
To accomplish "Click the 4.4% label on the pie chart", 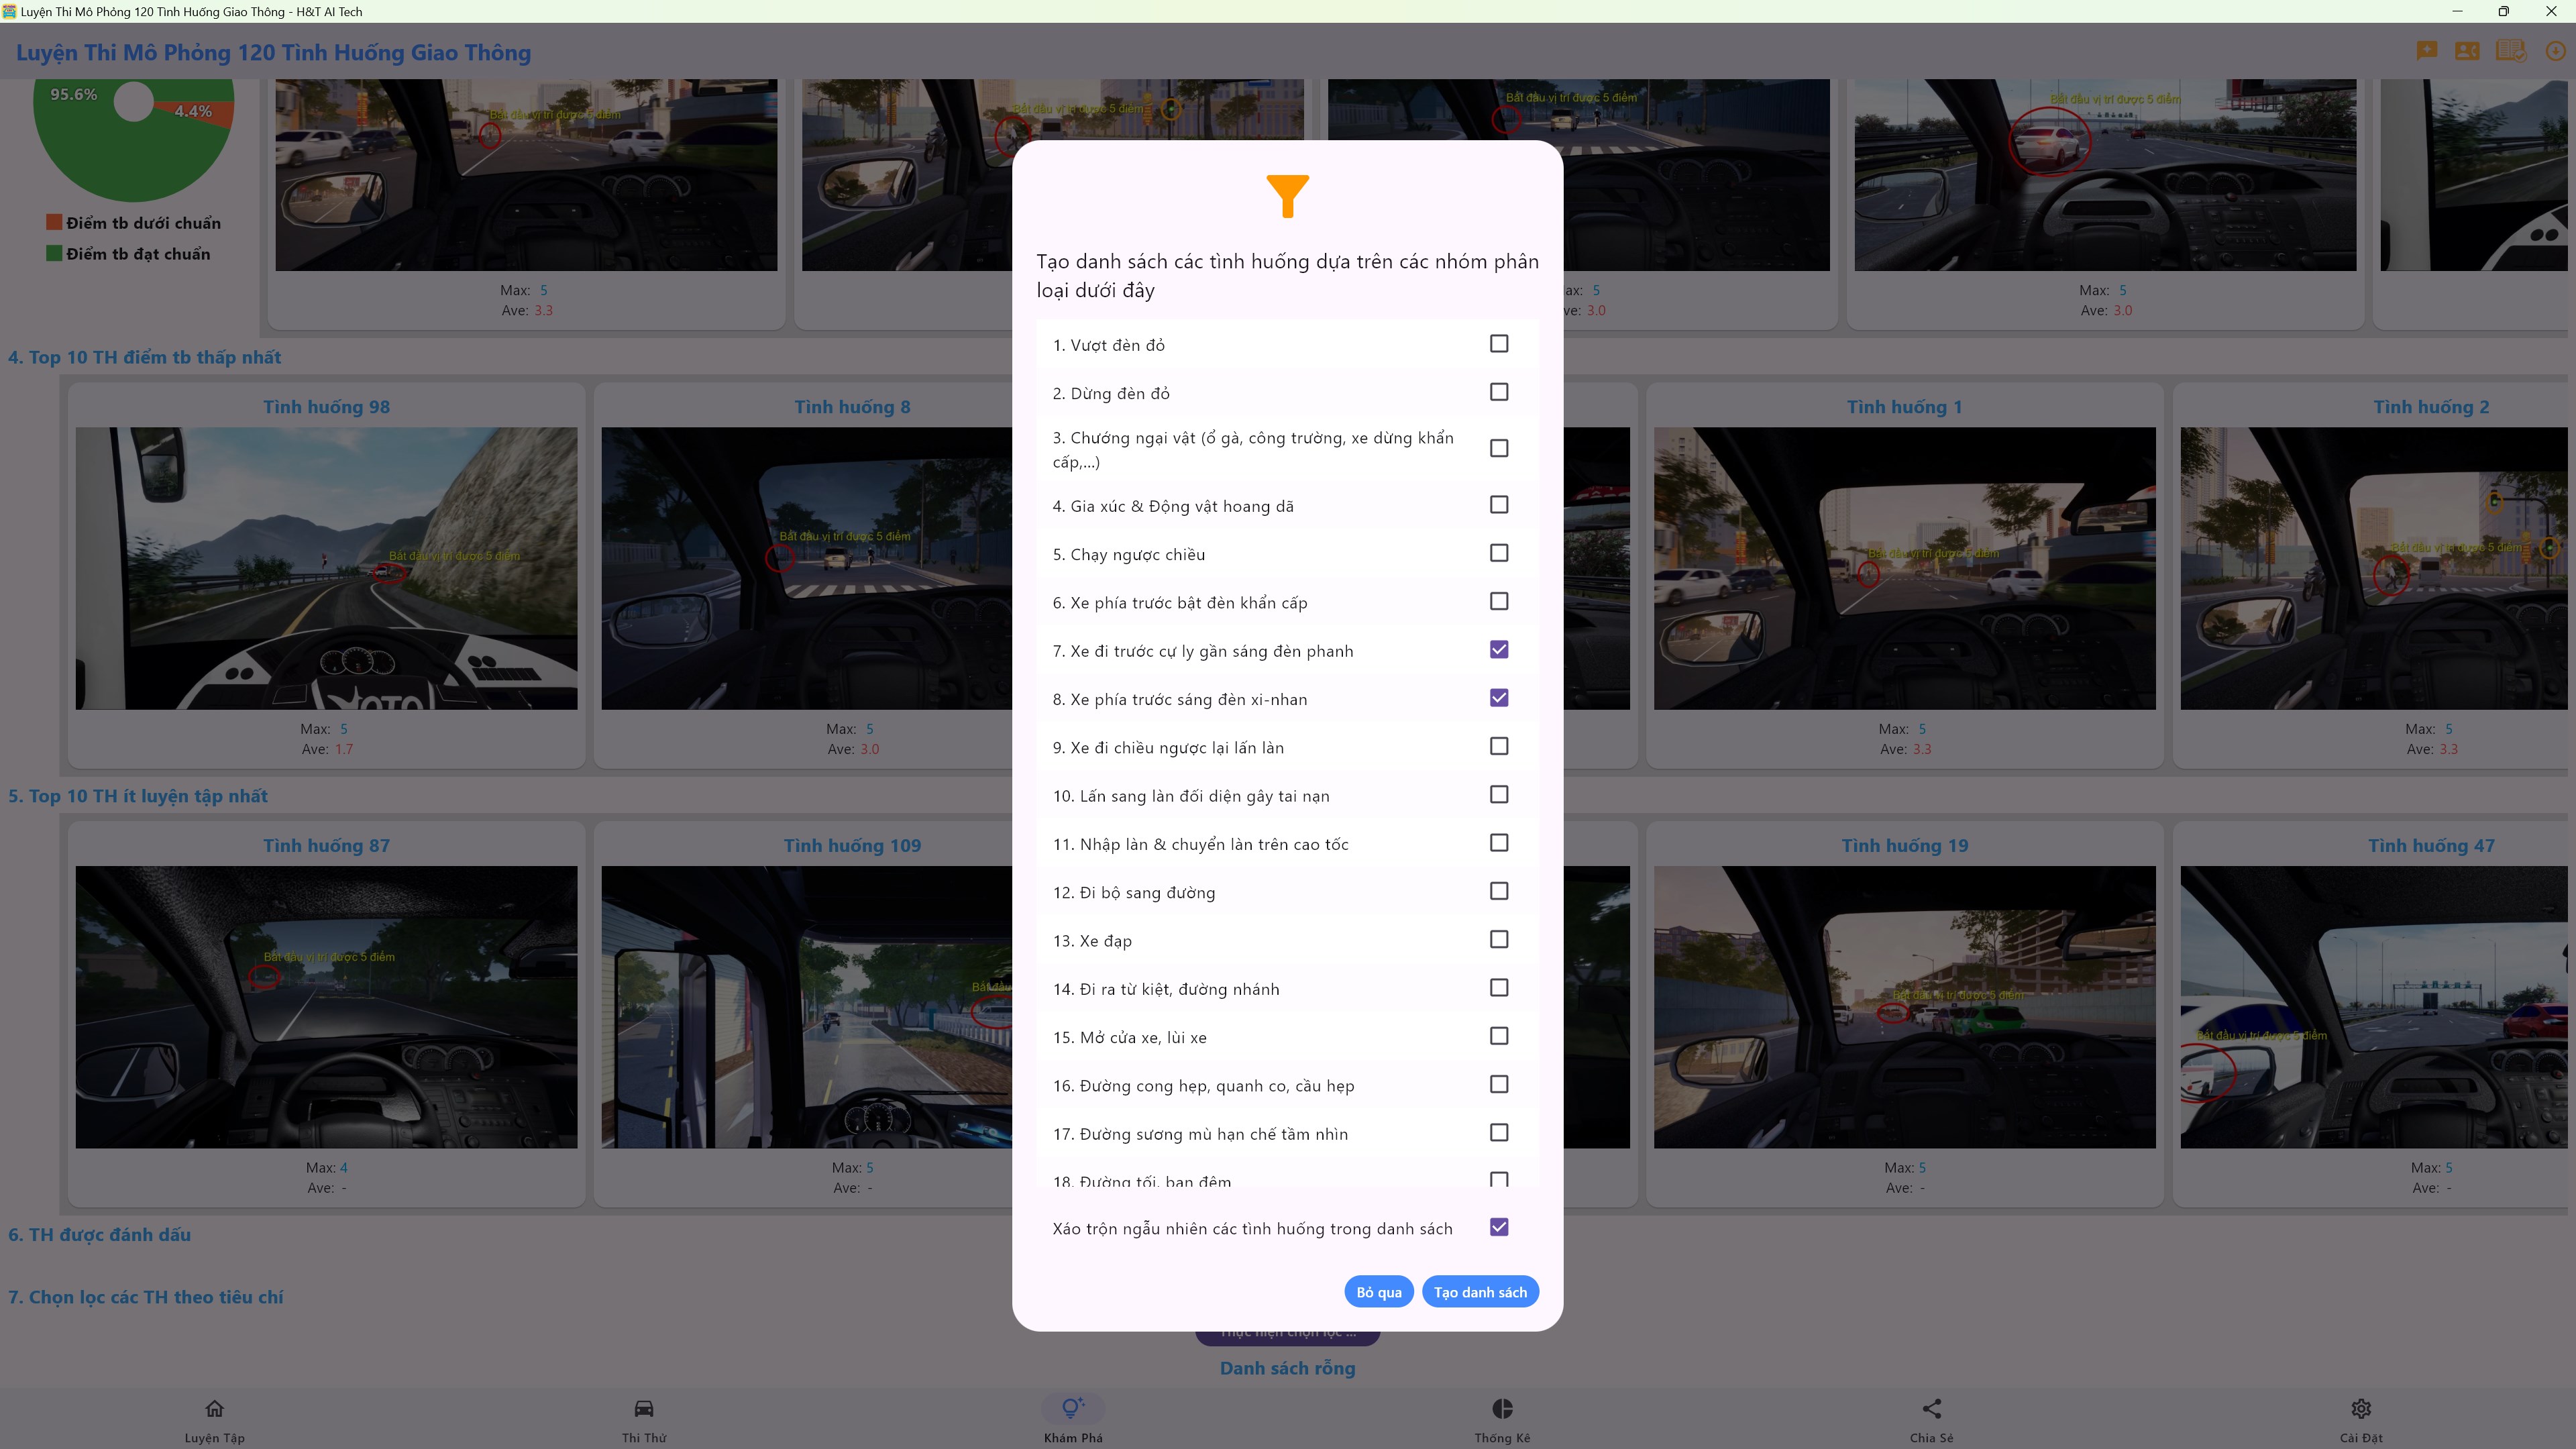I will point(193,111).
